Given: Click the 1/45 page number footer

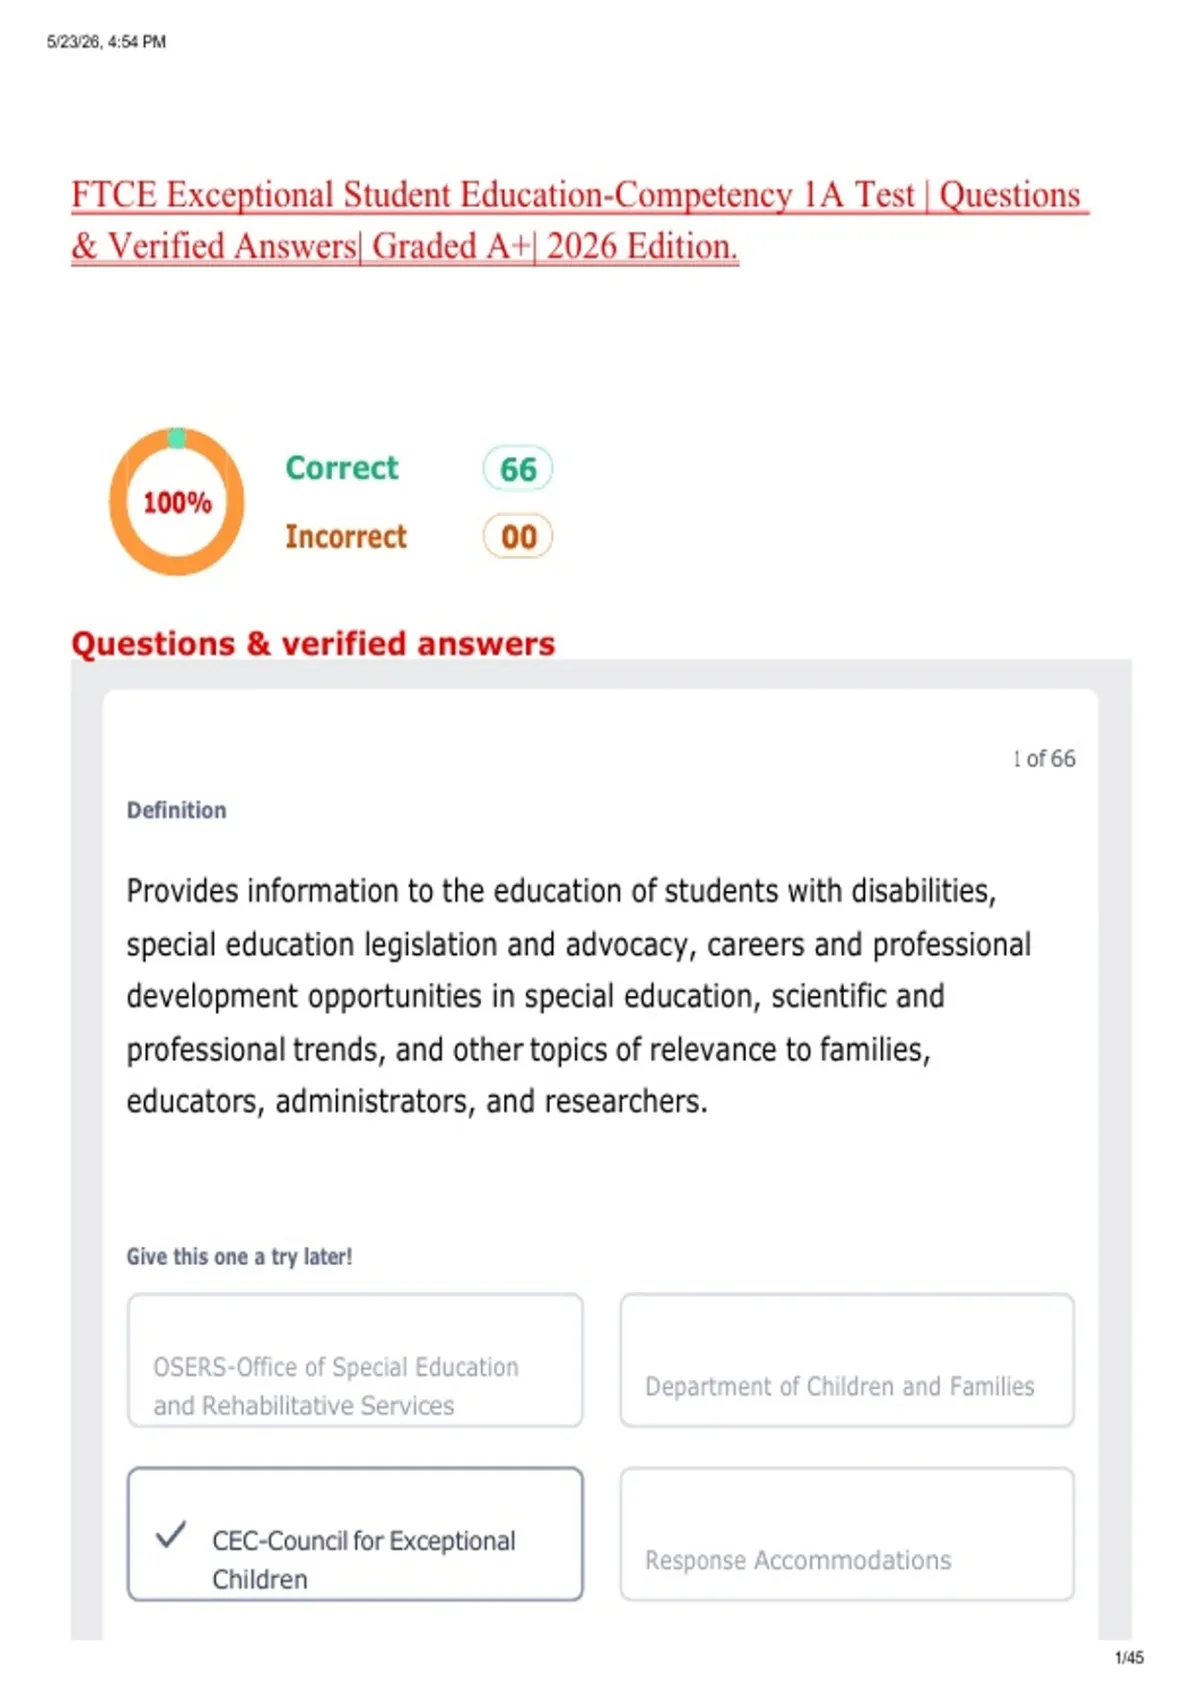Looking at the screenshot, I should click(x=1129, y=1657).
